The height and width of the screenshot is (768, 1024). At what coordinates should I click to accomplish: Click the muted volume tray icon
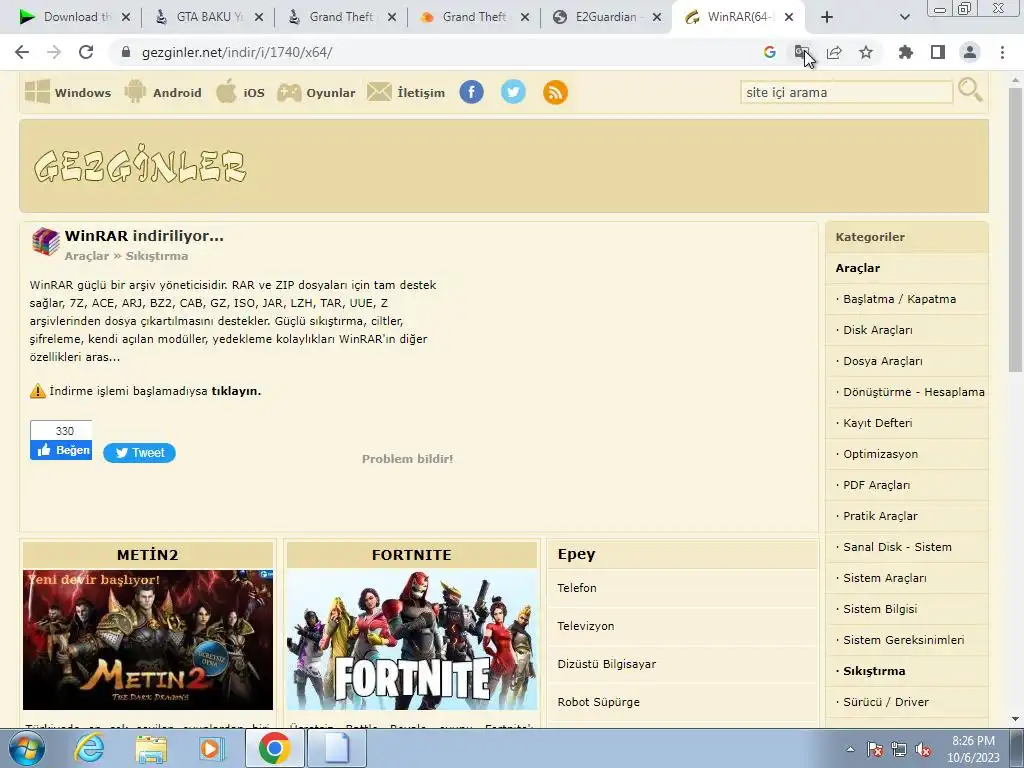(x=922, y=750)
